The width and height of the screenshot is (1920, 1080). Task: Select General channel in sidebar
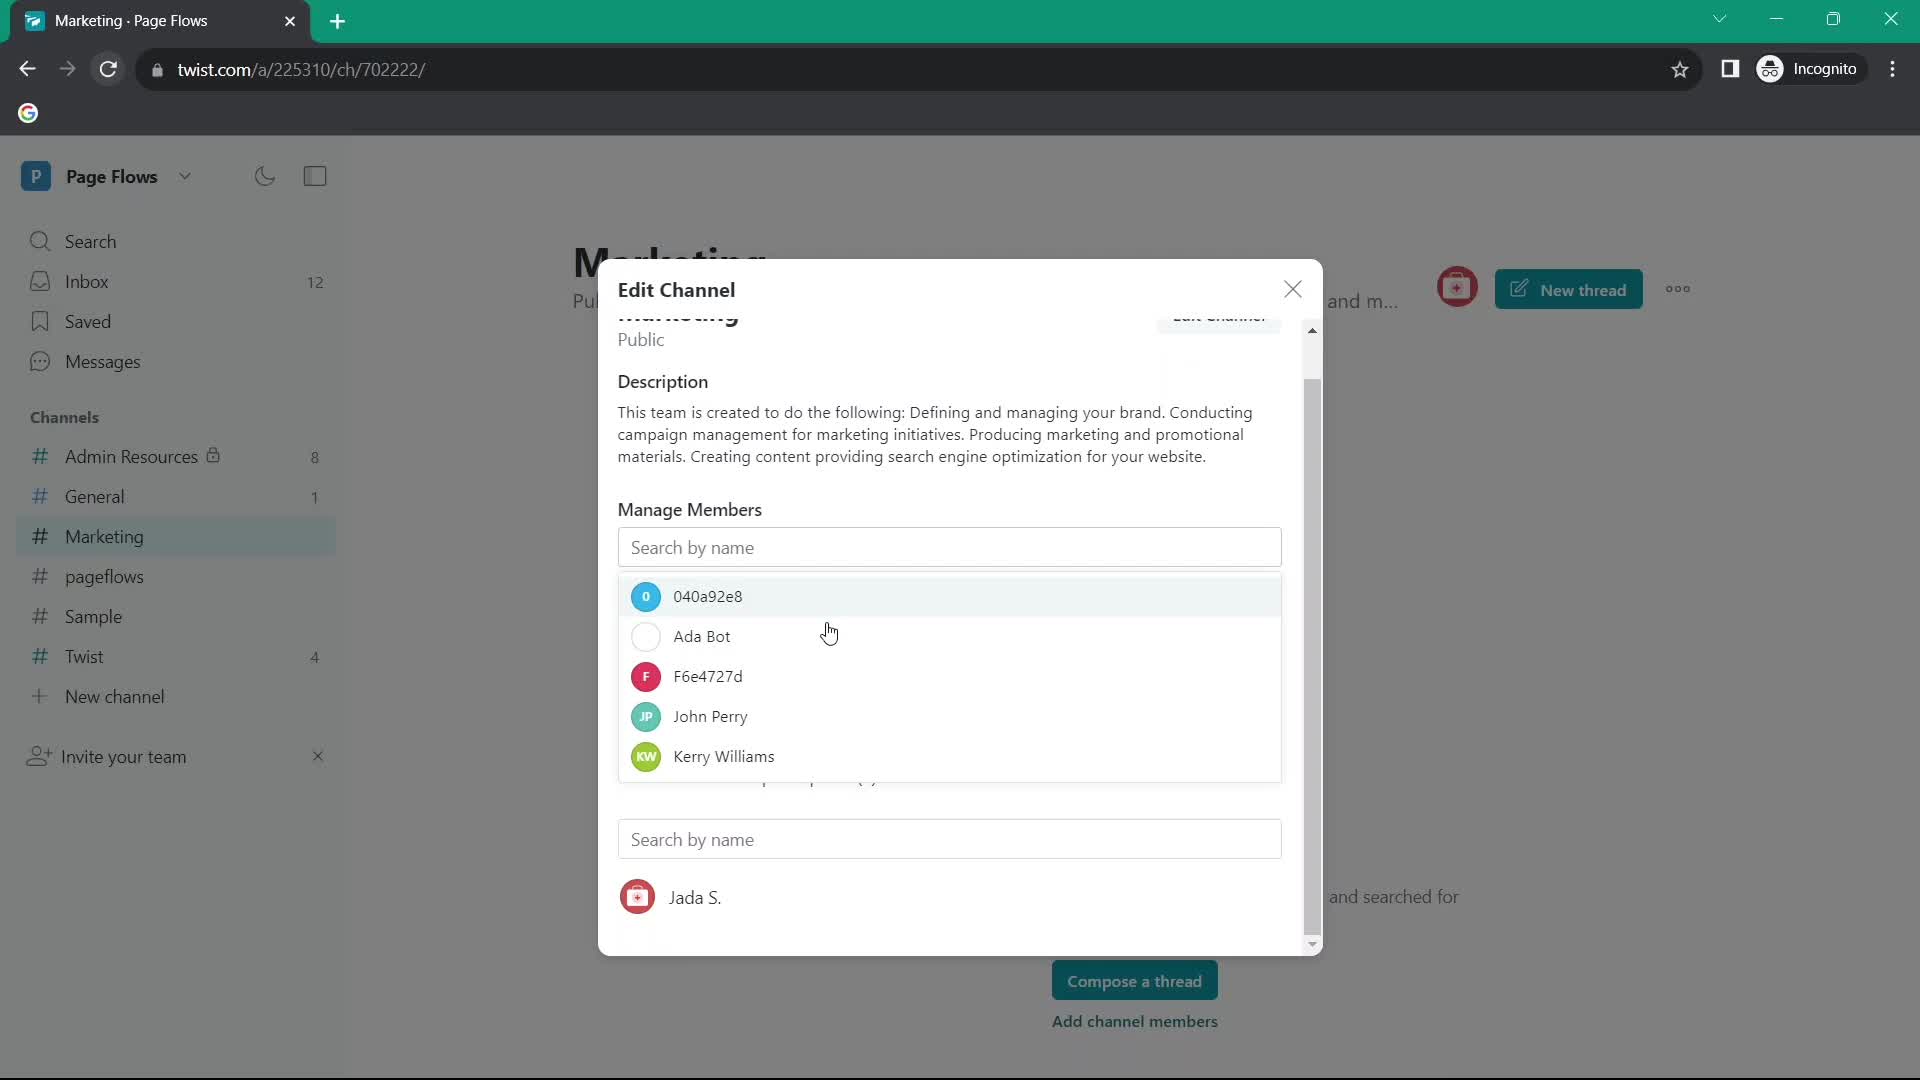94,496
